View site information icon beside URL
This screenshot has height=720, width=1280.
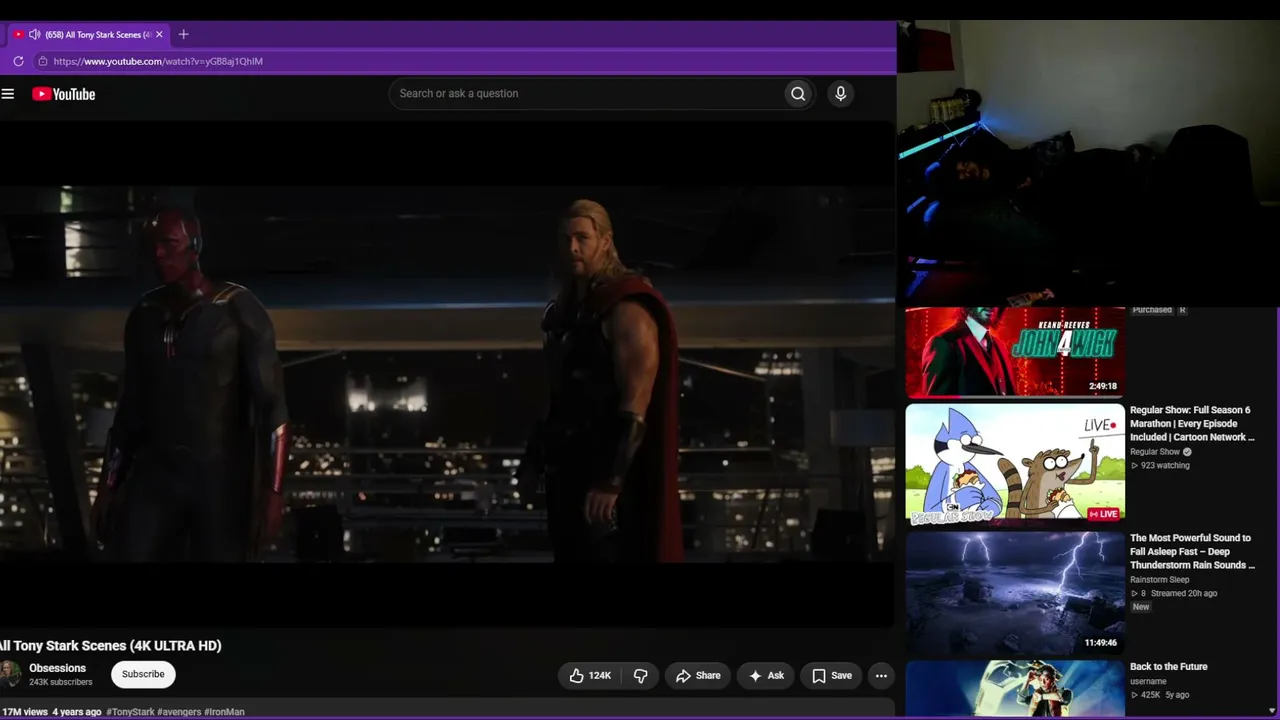pos(42,61)
